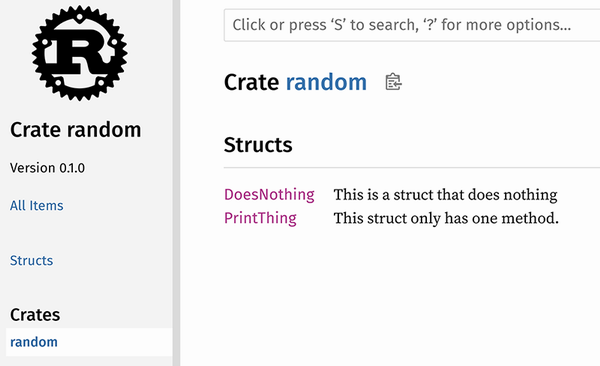Click blank sidebar space above Structs link
This screenshot has height=366, width=600.
(86, 234)
